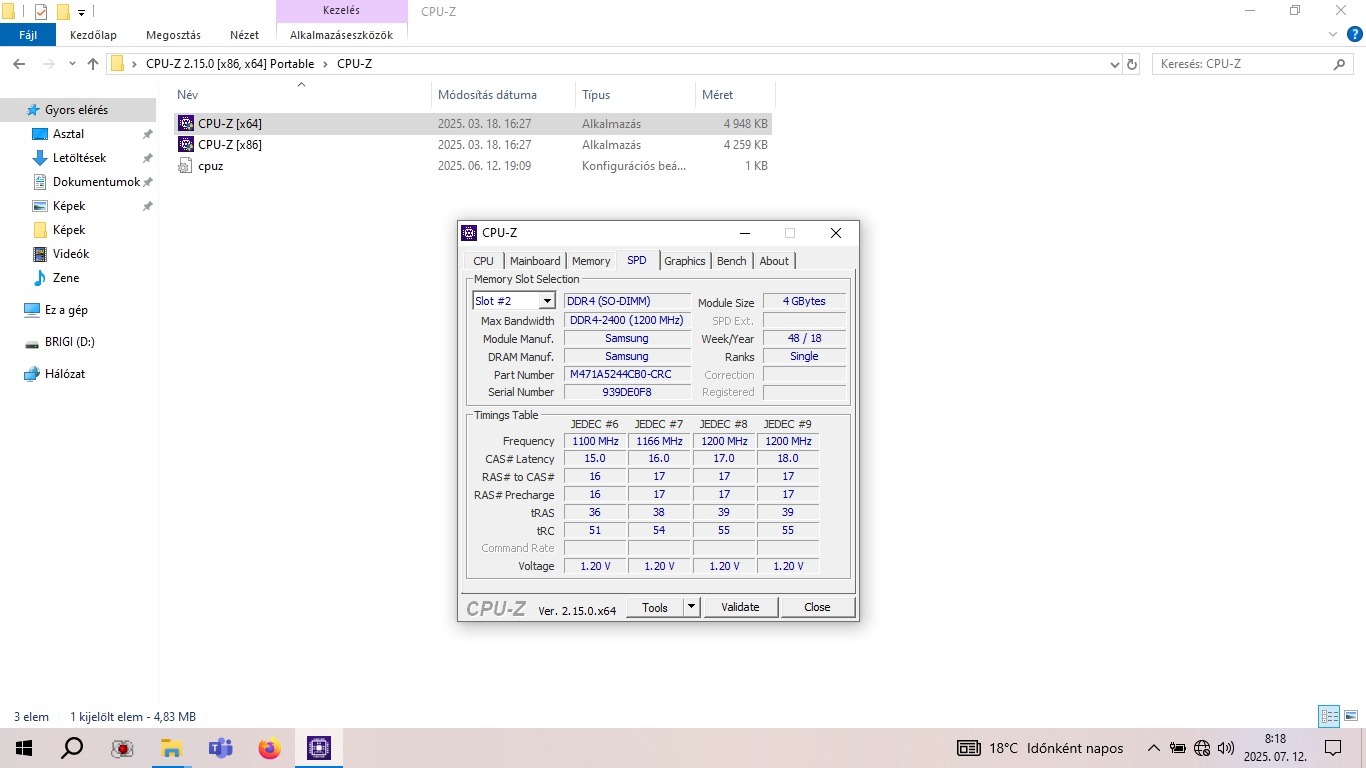Open Zene music folder

[66, 278]
